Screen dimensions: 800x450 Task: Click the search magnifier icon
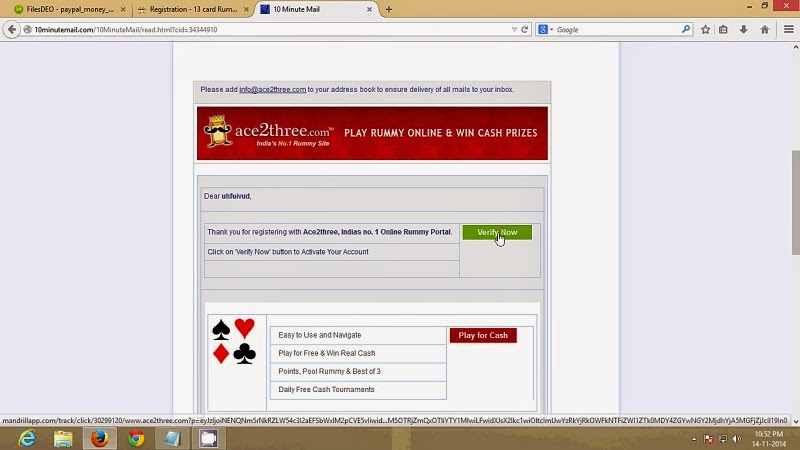(686, 29)
